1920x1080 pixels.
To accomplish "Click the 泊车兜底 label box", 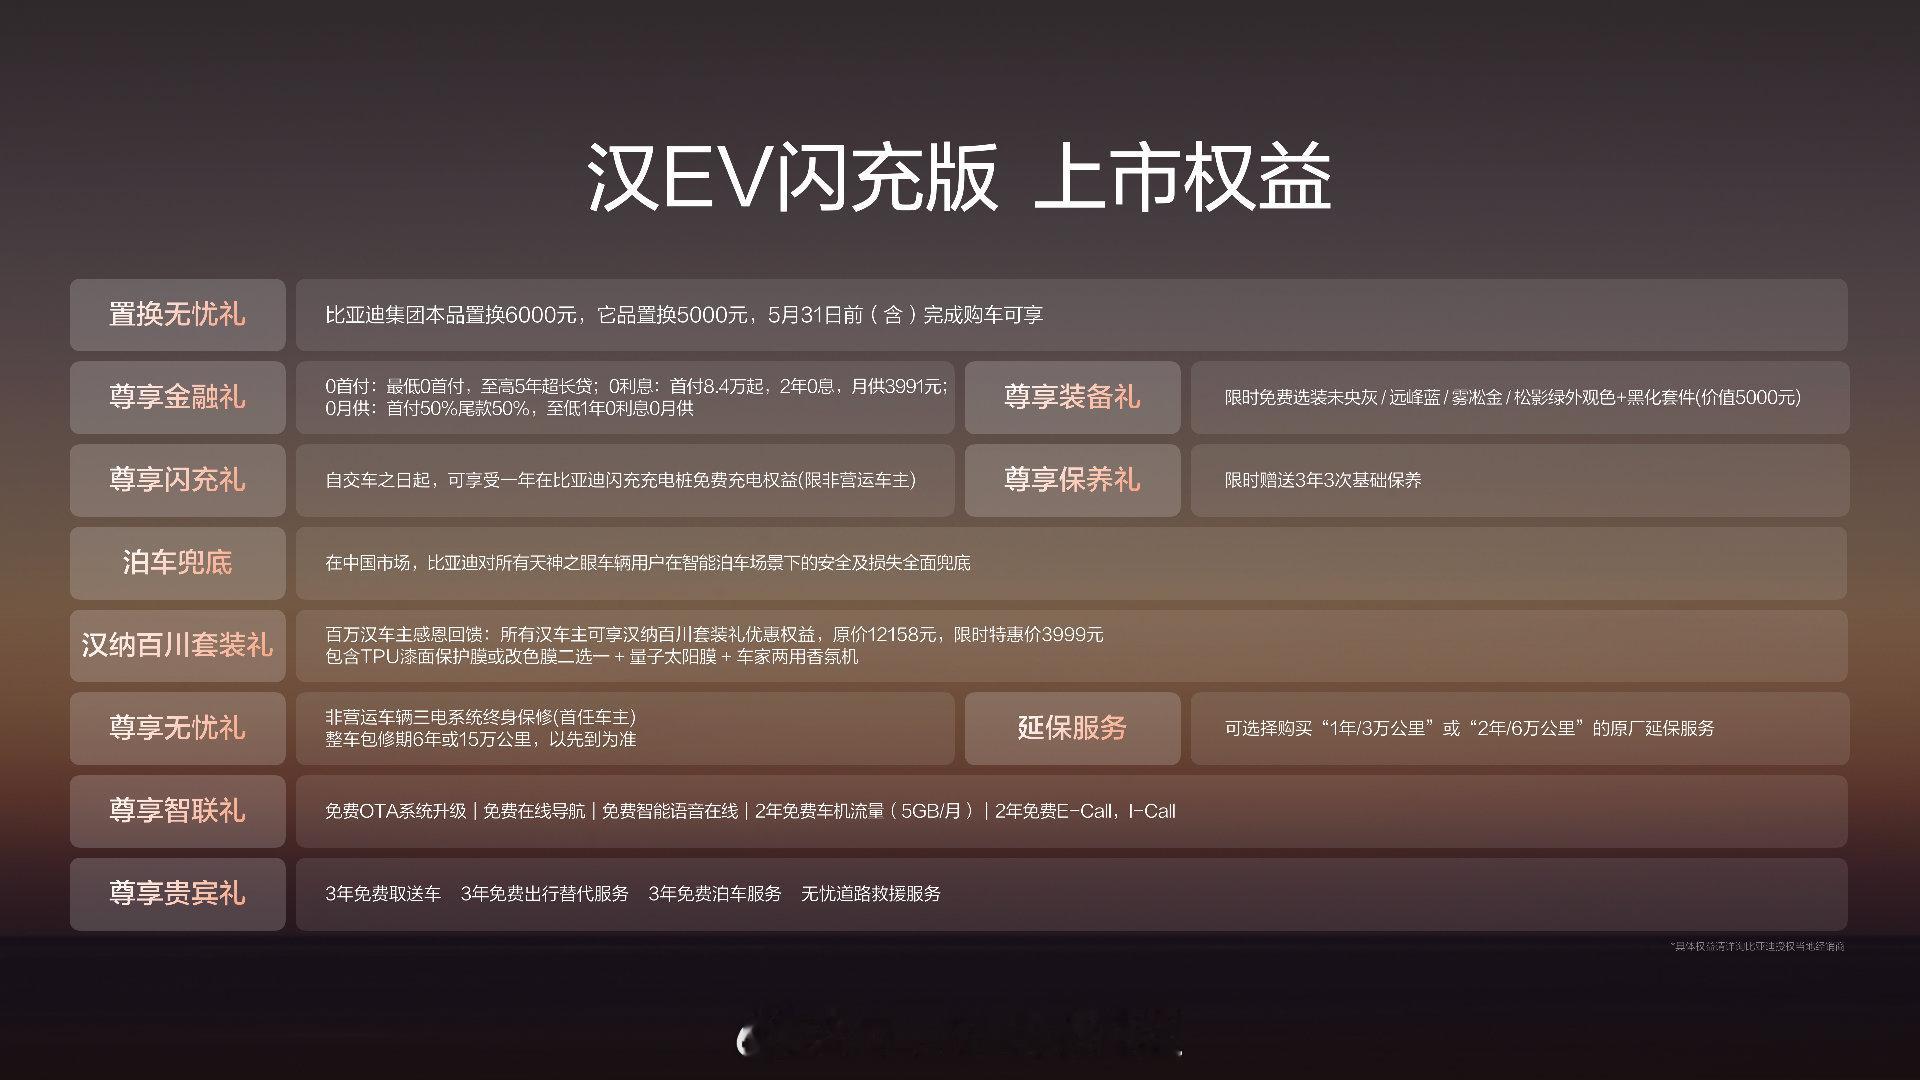I will [x=177, y=562].
